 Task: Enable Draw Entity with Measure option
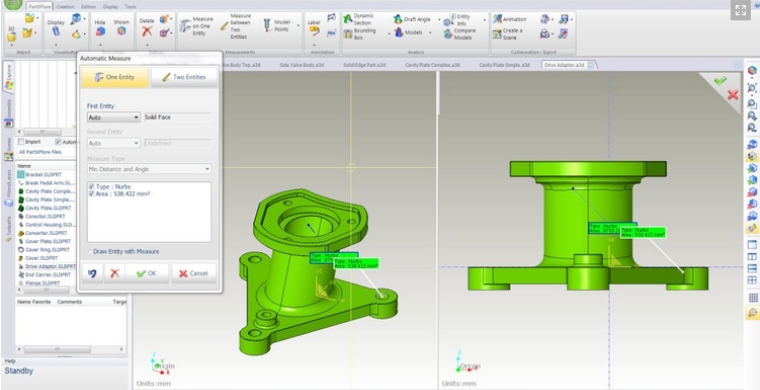pos(90,251)
